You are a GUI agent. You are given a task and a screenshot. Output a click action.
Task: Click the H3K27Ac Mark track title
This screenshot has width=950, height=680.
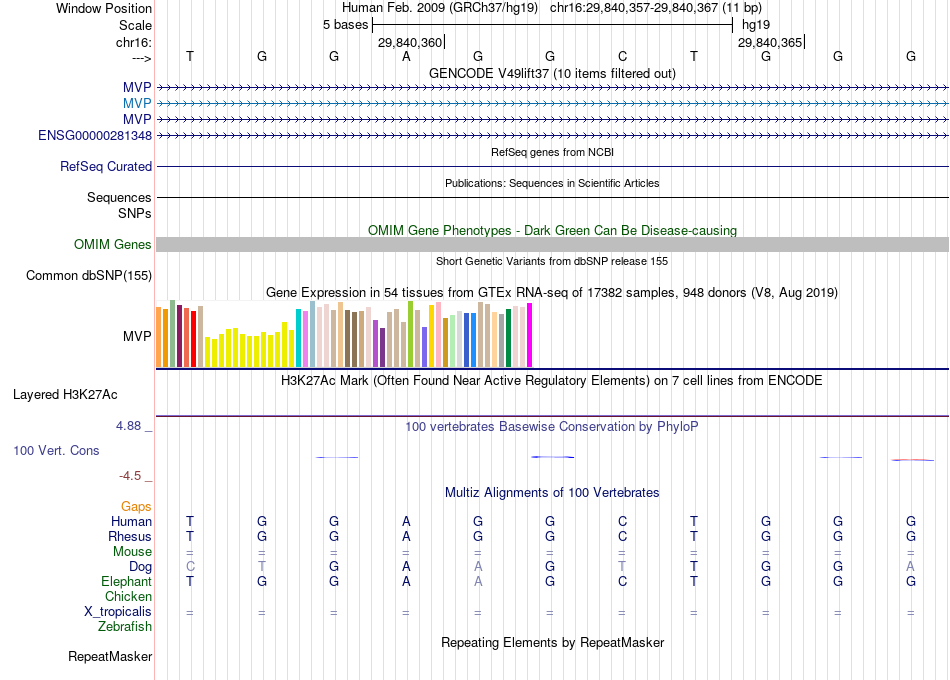(x=552, y=381)
